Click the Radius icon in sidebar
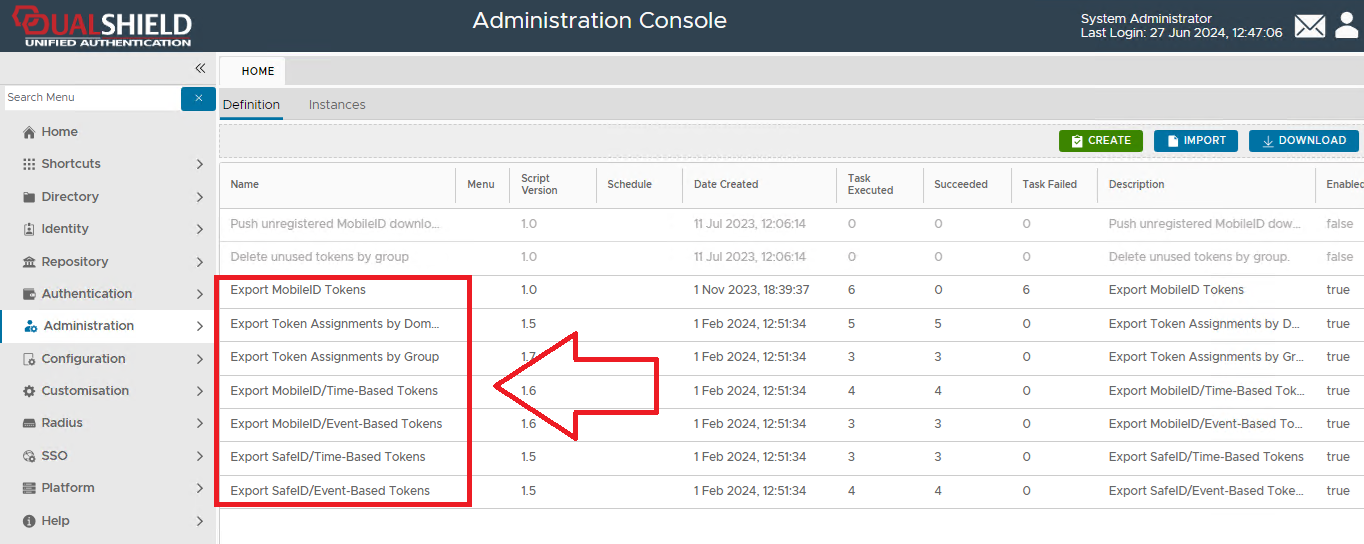The height and width of the screenshot is (544, 1364). point(29,423)
